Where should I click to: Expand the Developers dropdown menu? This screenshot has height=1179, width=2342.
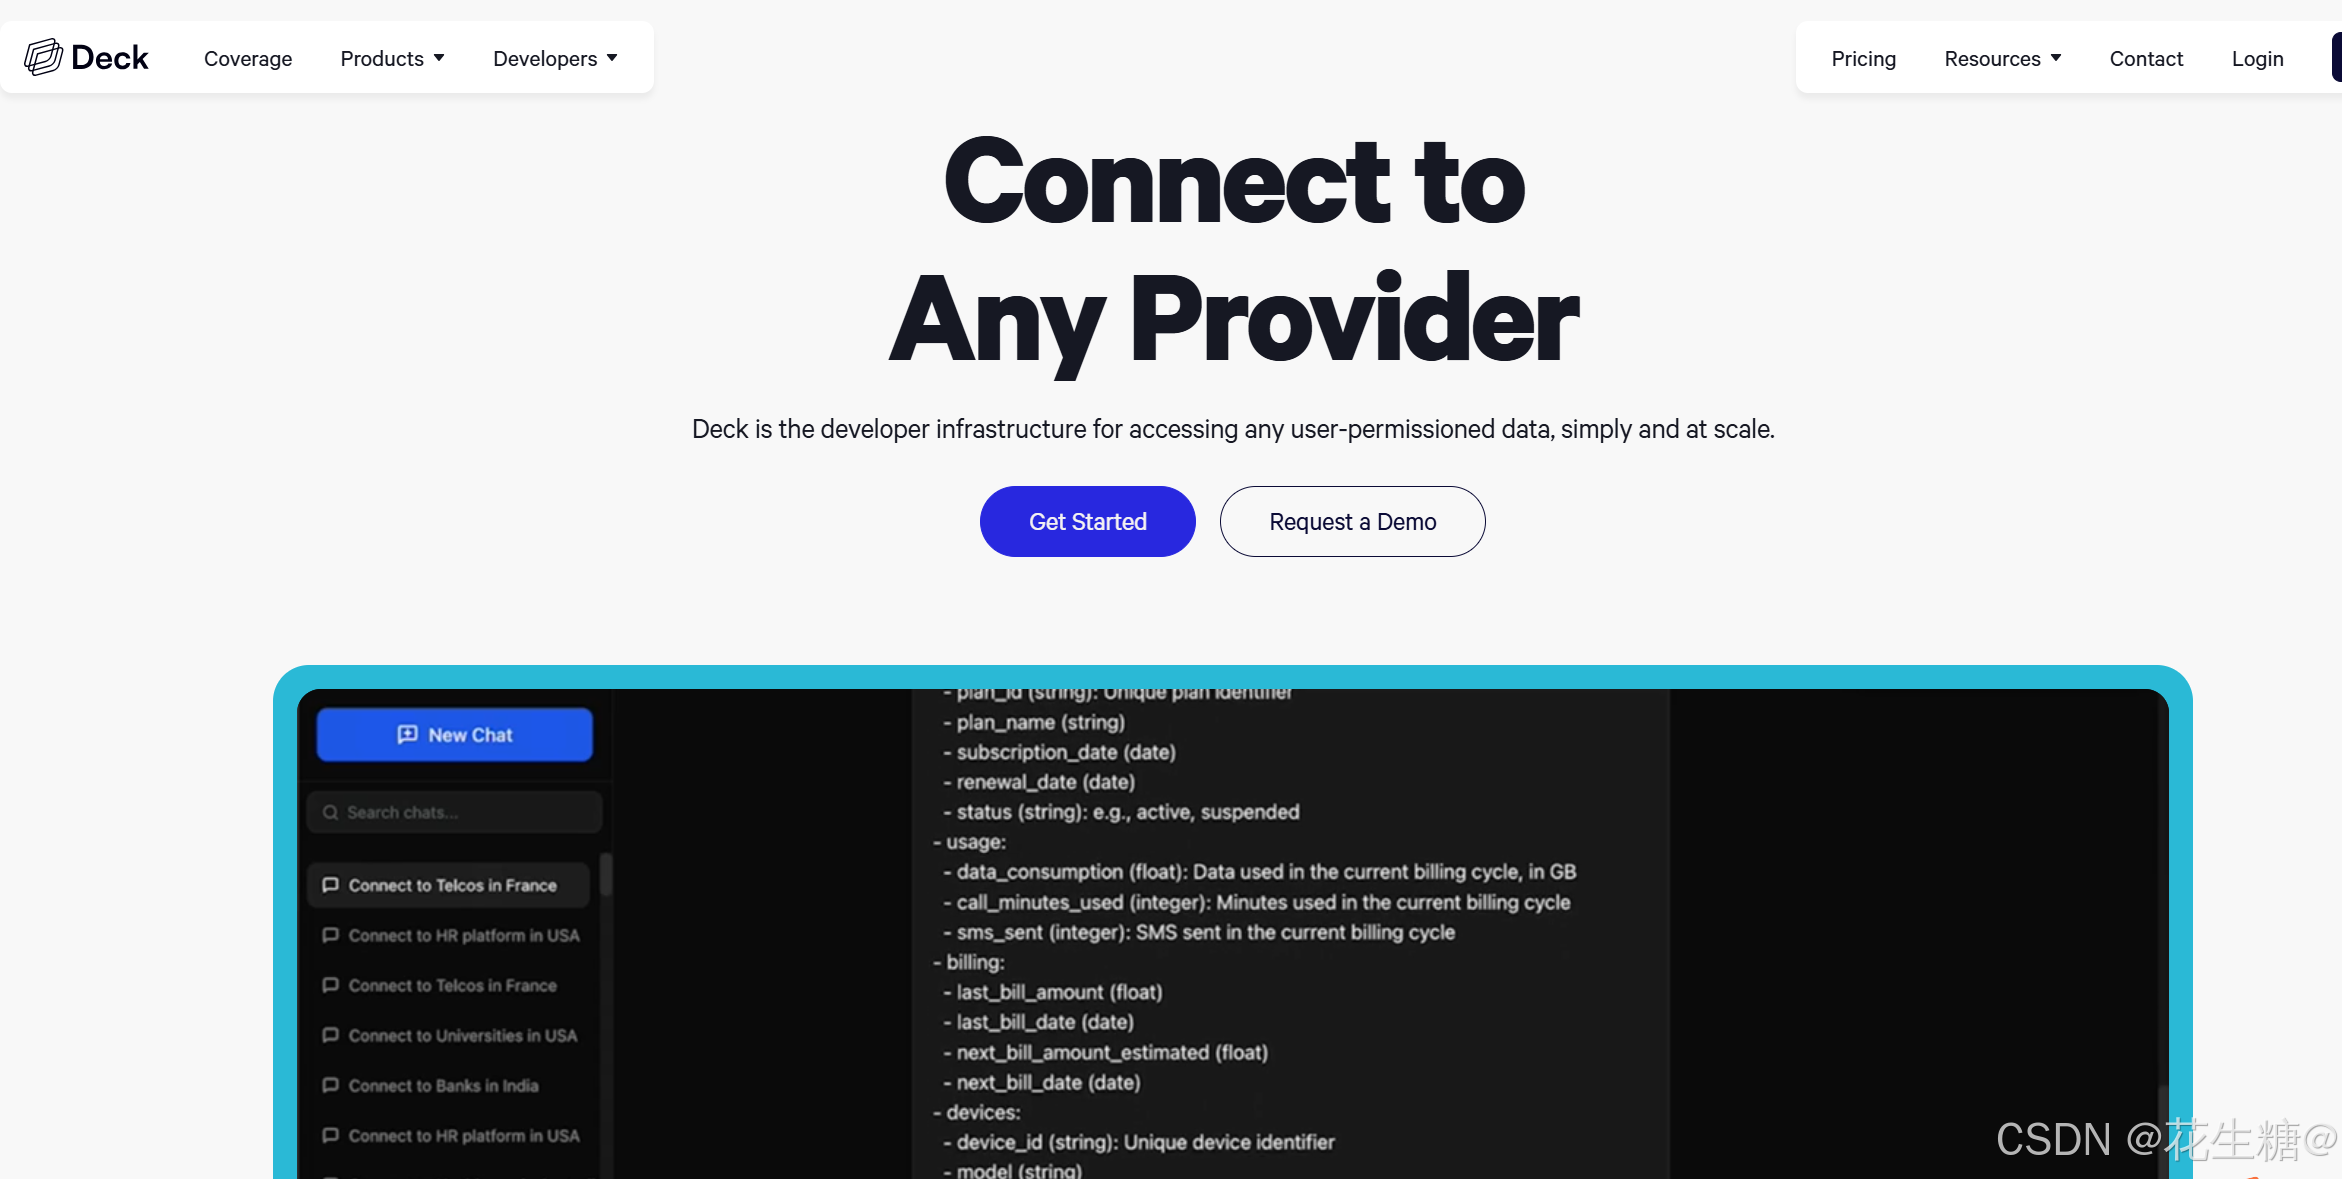pyautogui.click(x=556, y=59)
